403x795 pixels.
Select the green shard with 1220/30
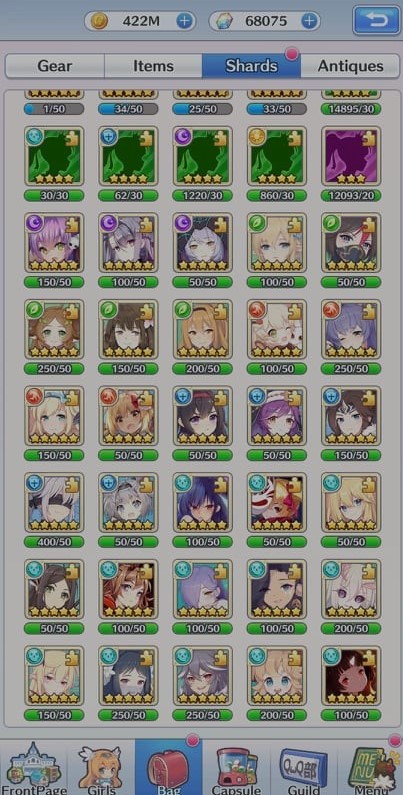[202, 156]
